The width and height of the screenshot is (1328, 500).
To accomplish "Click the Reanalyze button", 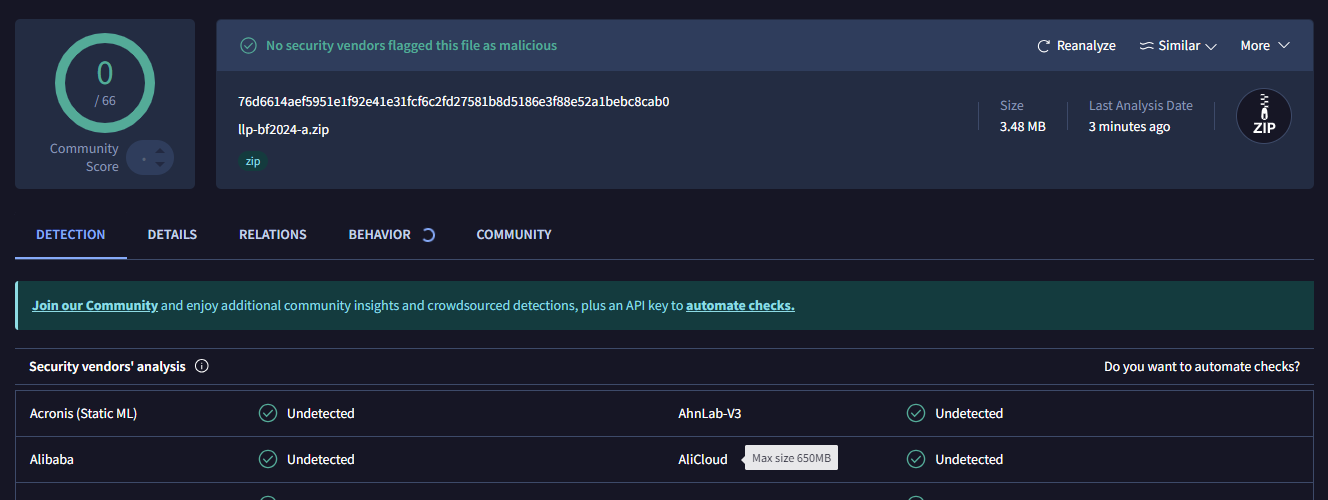I will click(x=1076, y=46).
